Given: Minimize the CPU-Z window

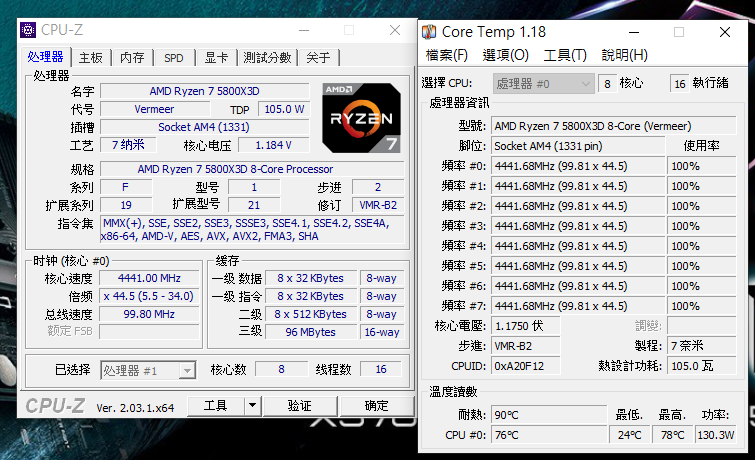Looking at the screenshot, I should tap(304, 30).
